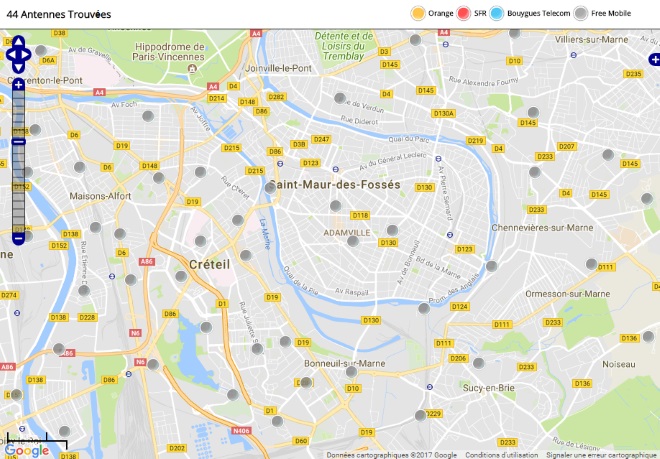The image size is (660, 459).
Task: Select the antenna marker above the D145 label near Rue Alexandre Fourny
Action: [x=533, y=112]
